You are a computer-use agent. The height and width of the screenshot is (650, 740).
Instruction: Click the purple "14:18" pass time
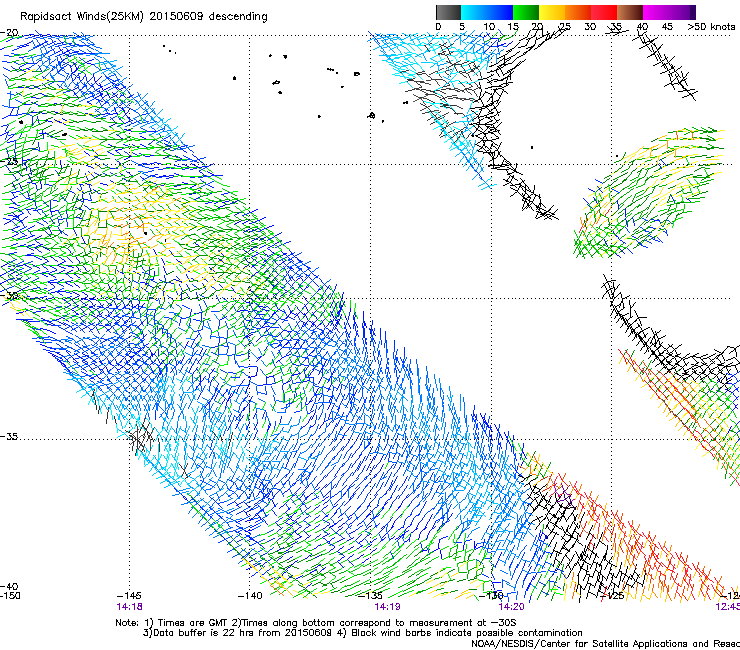129,607
